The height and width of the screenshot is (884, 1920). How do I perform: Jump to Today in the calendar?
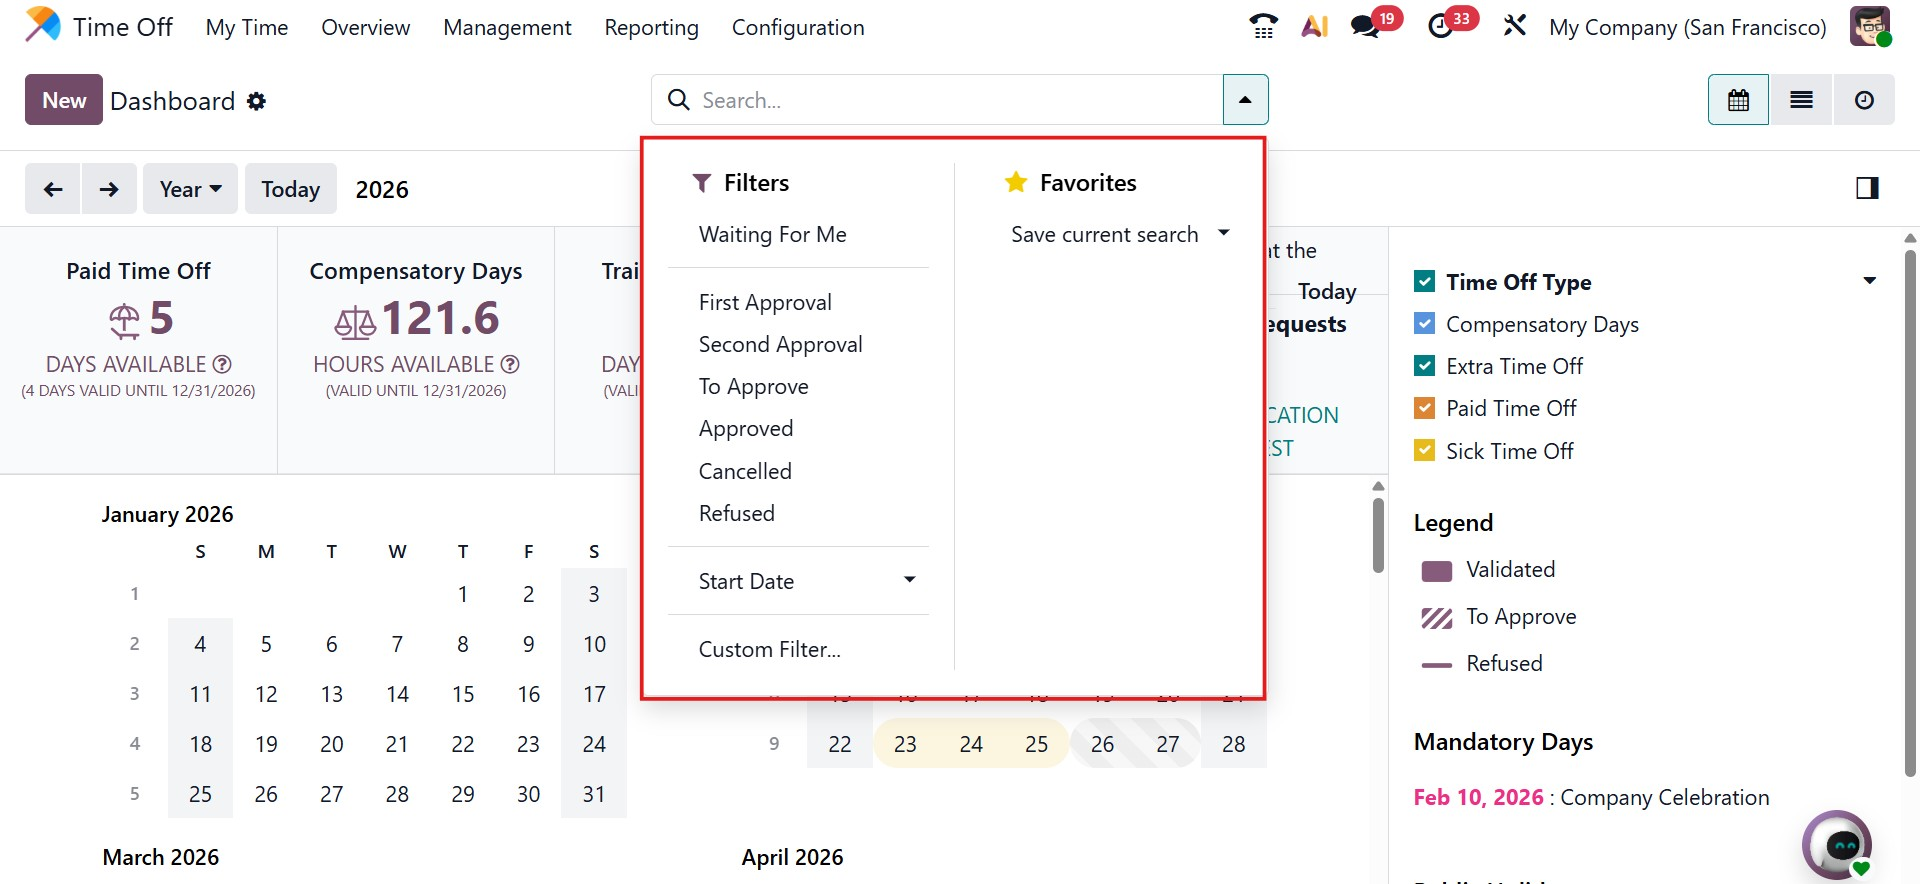pyautogui.click(x=290, y=189)
